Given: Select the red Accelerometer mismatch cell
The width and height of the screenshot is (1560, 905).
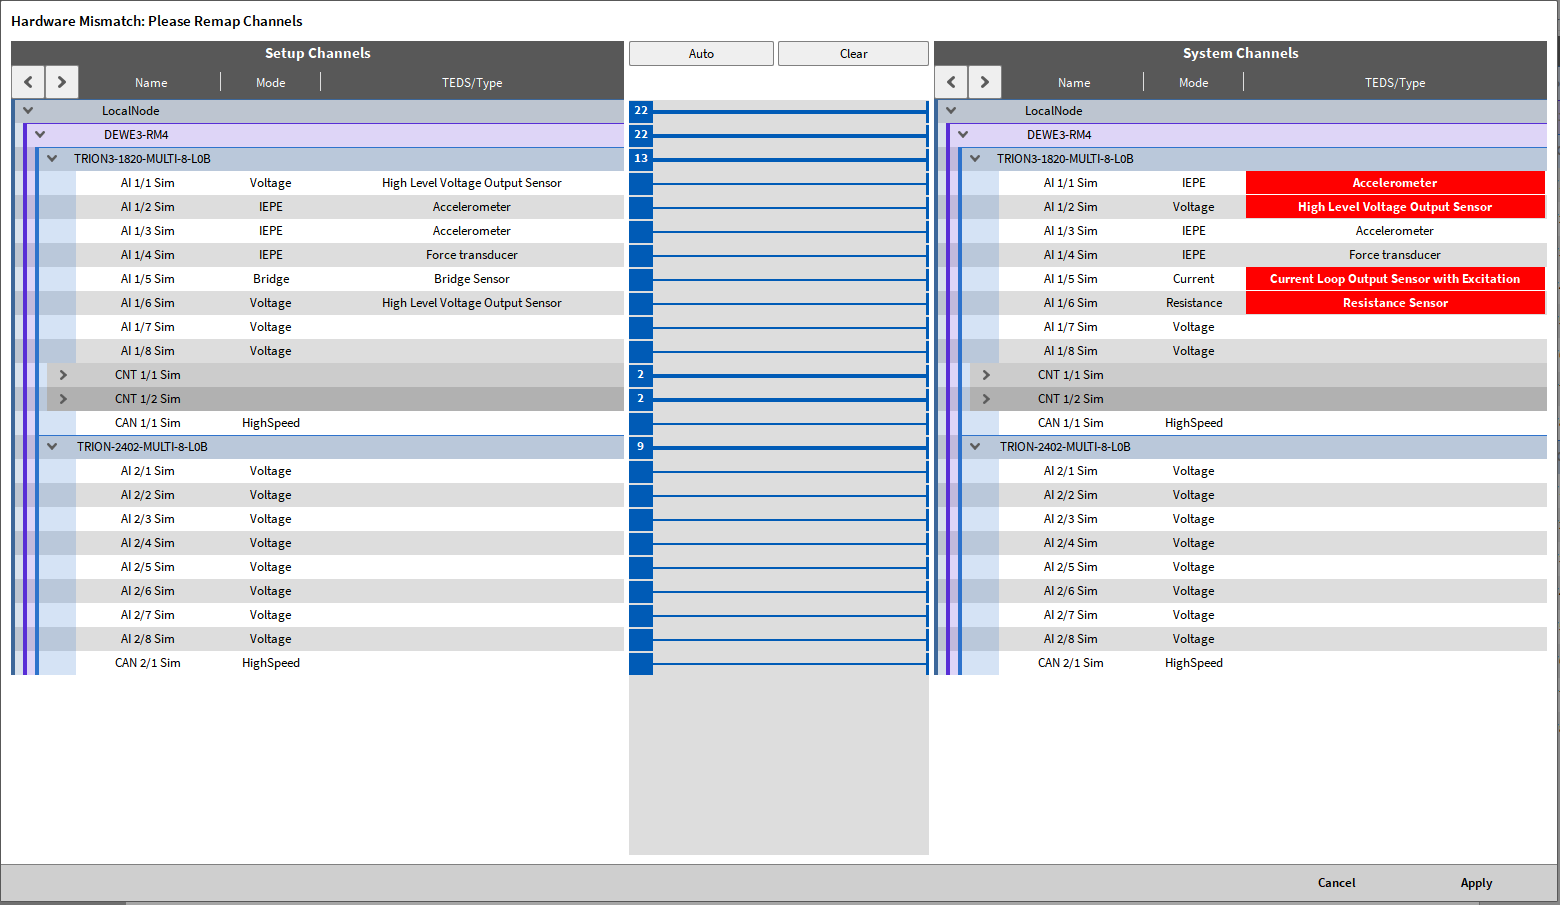Looking at the screenshot, I should pyautogui.click(x=1394, y=183).
